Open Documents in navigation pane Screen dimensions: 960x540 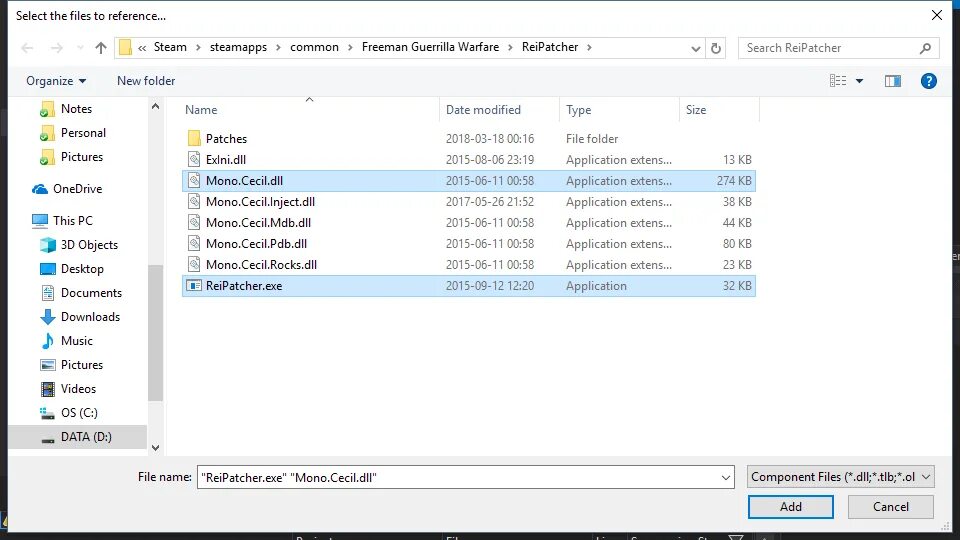(91, 293)
